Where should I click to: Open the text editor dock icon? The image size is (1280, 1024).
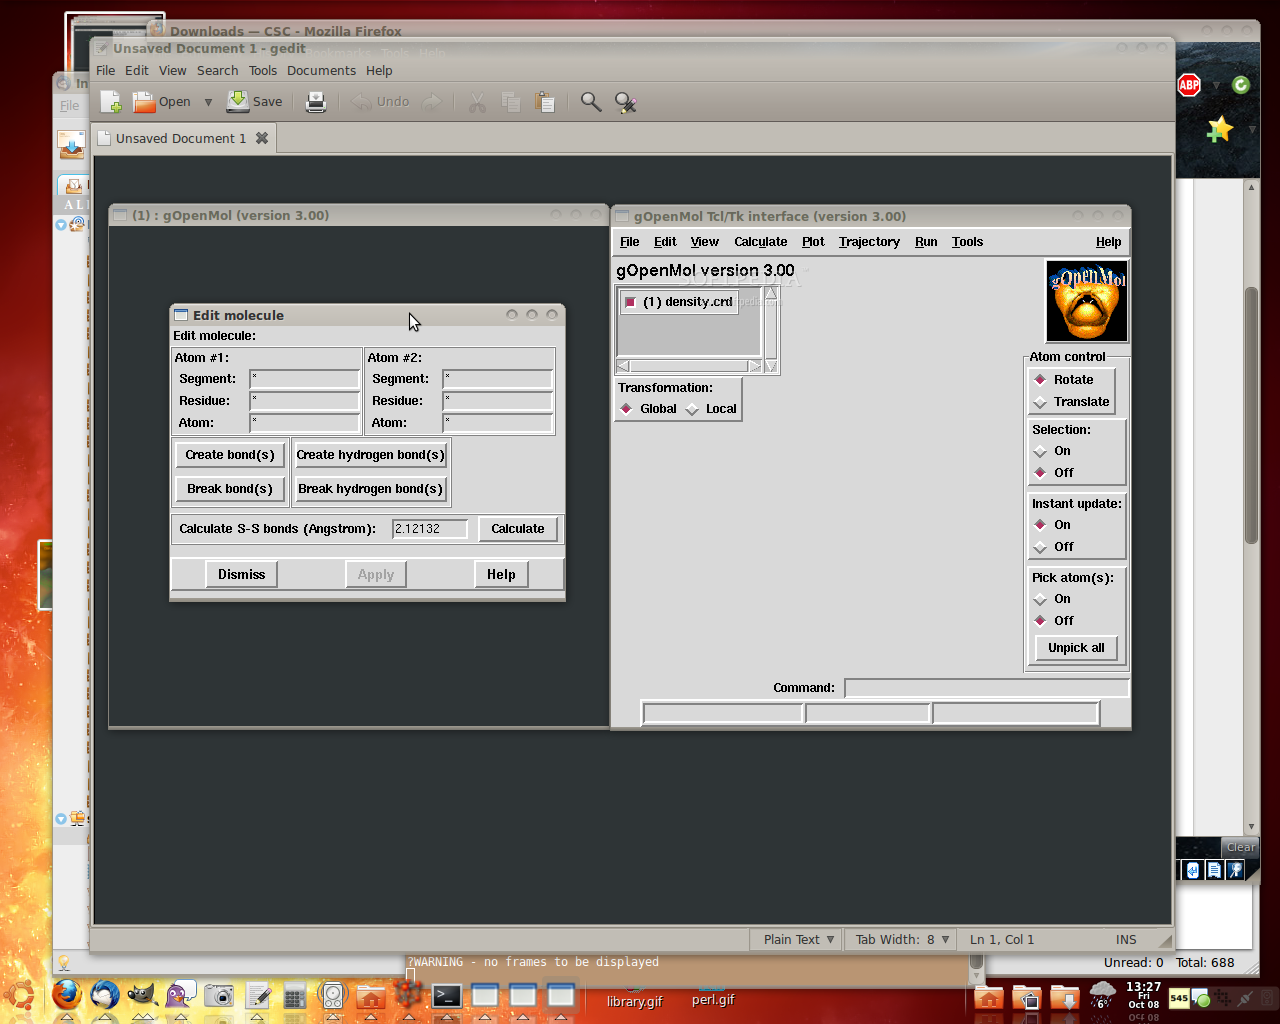(257, 995)
